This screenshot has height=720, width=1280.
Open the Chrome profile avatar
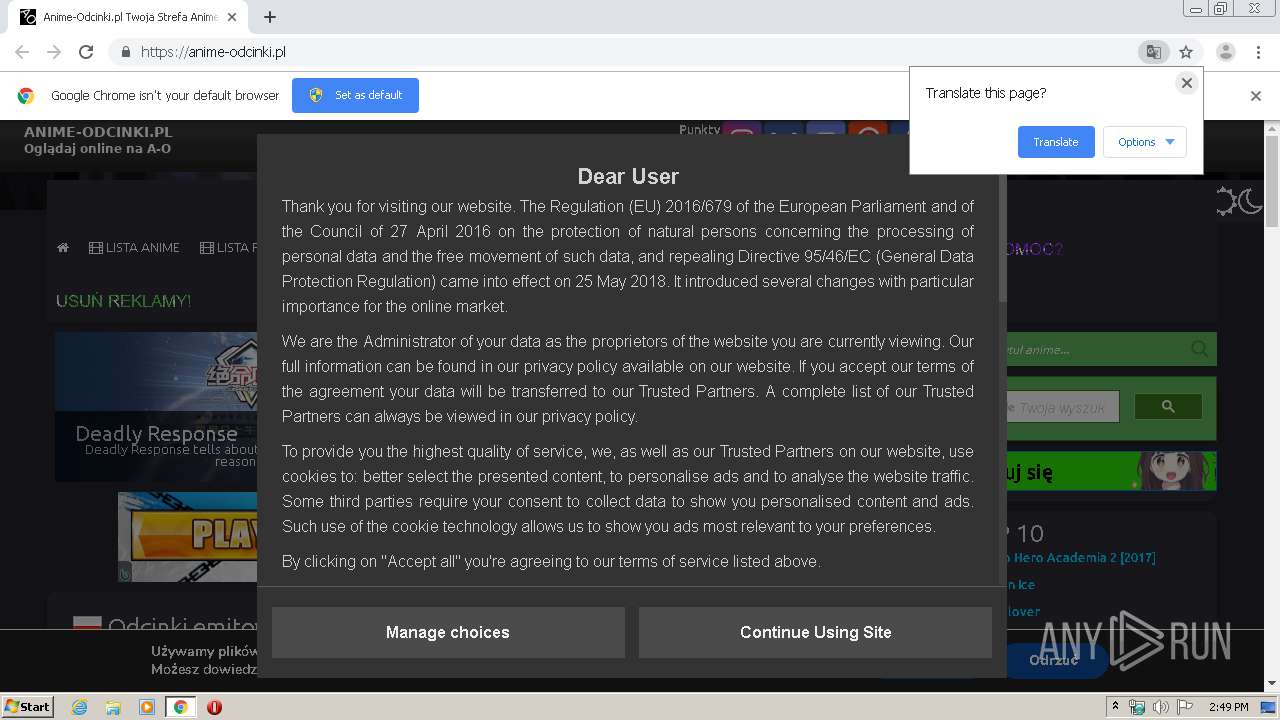pyautogui.click(x=1225, y=52)
